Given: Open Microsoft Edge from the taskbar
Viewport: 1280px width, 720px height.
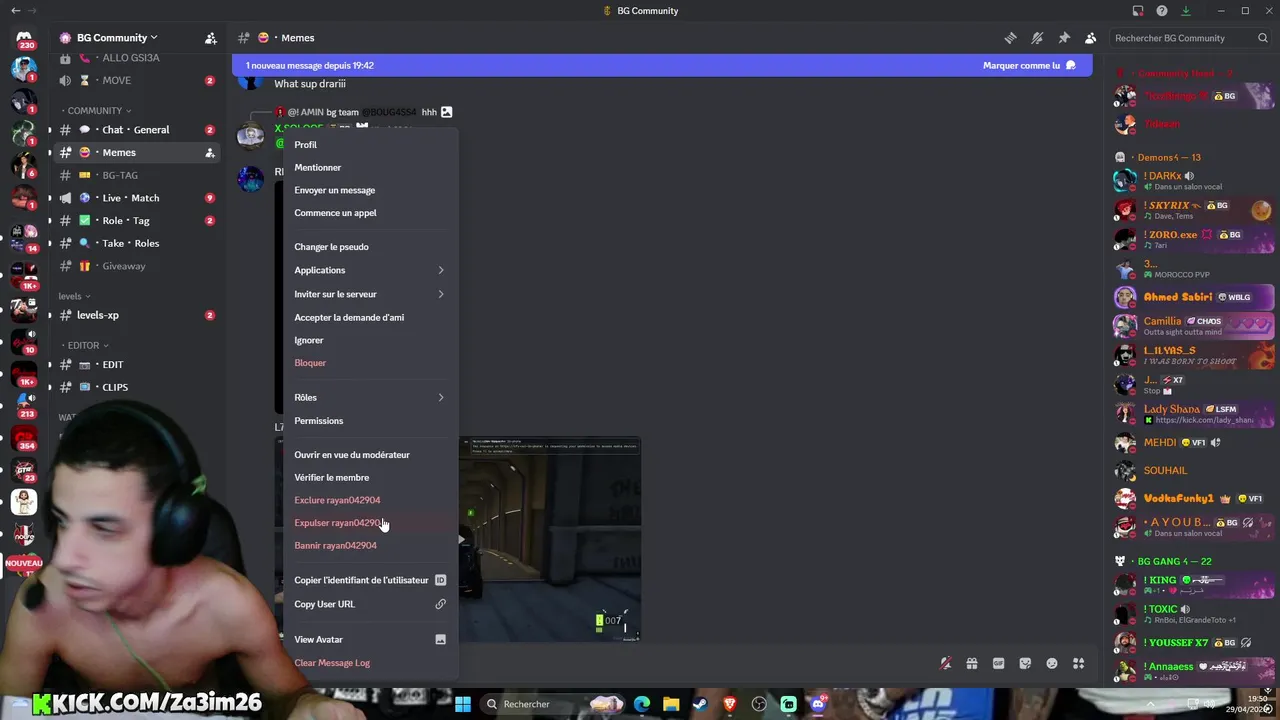Looking at the screenshot, I should click(641, 704).
